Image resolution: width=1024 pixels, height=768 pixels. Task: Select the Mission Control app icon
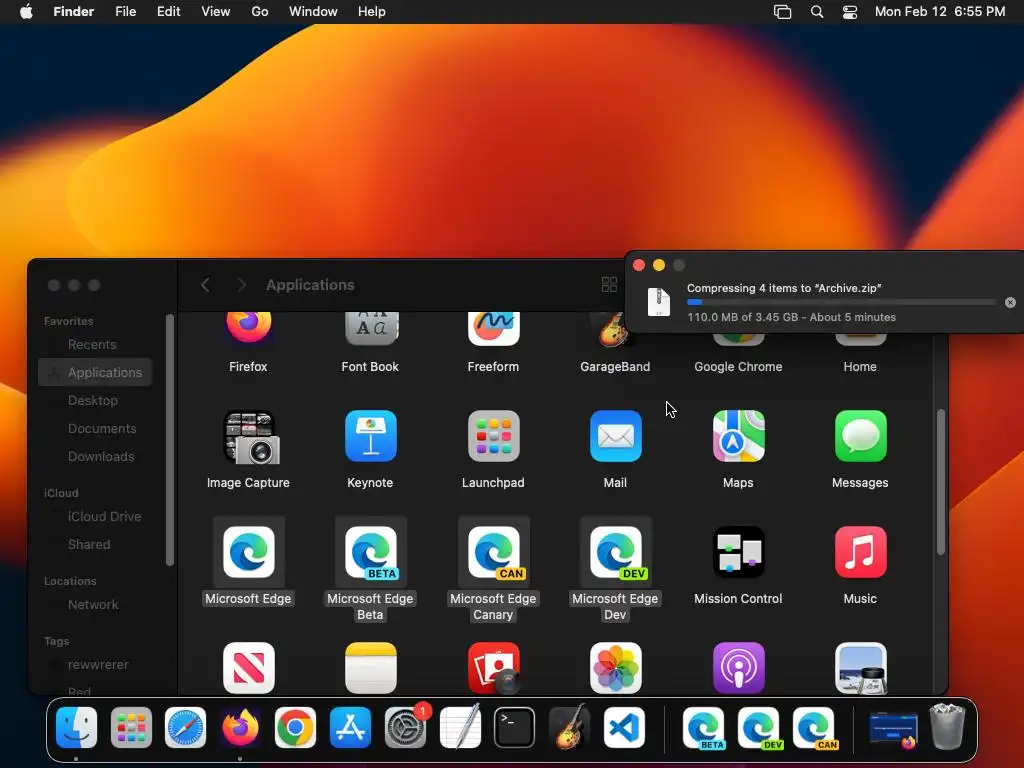[x=739, y=552]
